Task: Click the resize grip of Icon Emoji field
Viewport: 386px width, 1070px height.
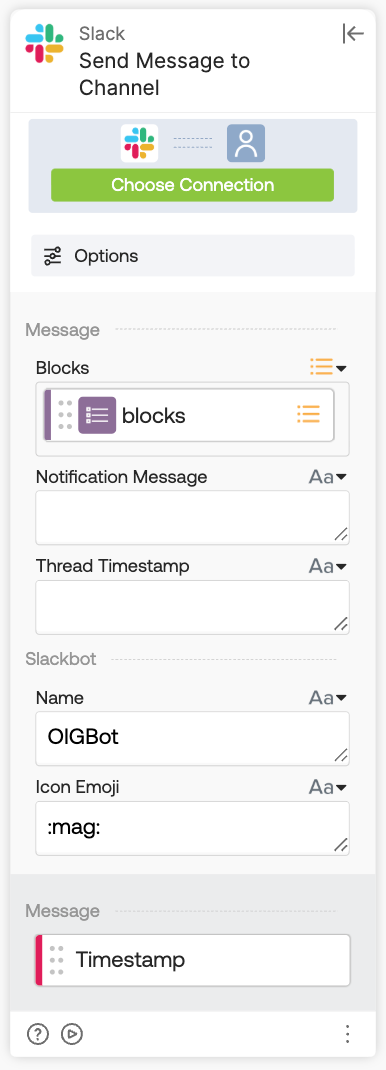Action: coord(341,846)
